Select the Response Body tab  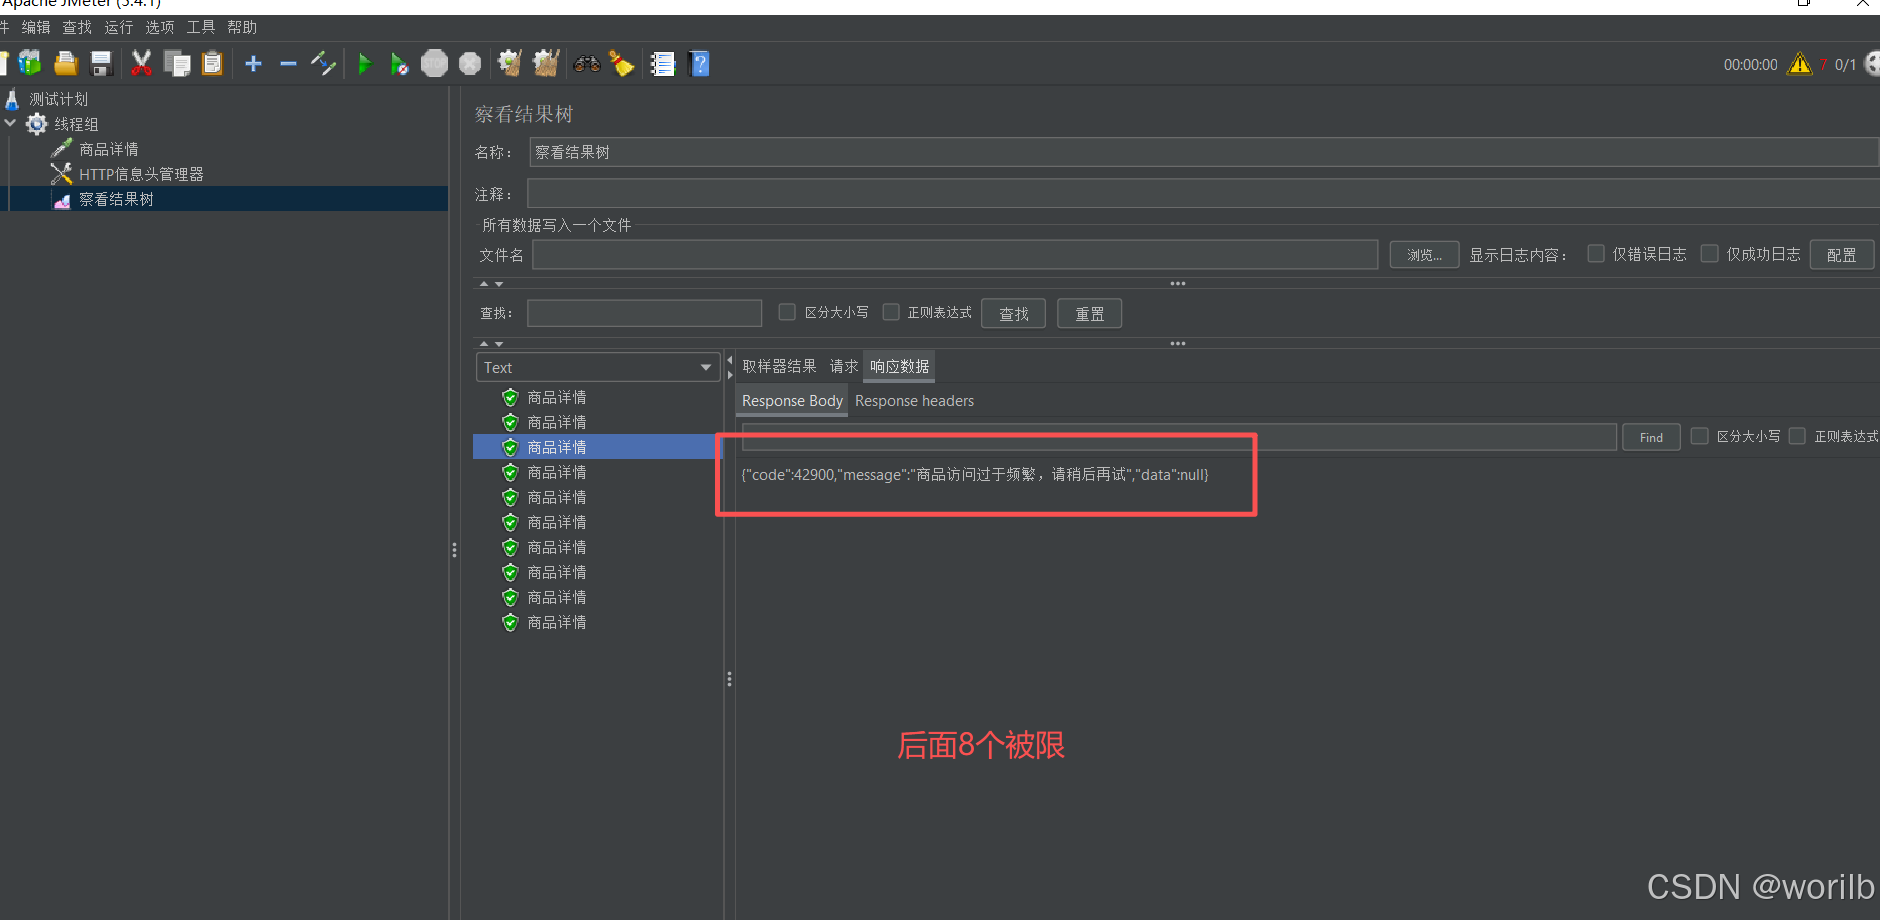click(792, 400)
